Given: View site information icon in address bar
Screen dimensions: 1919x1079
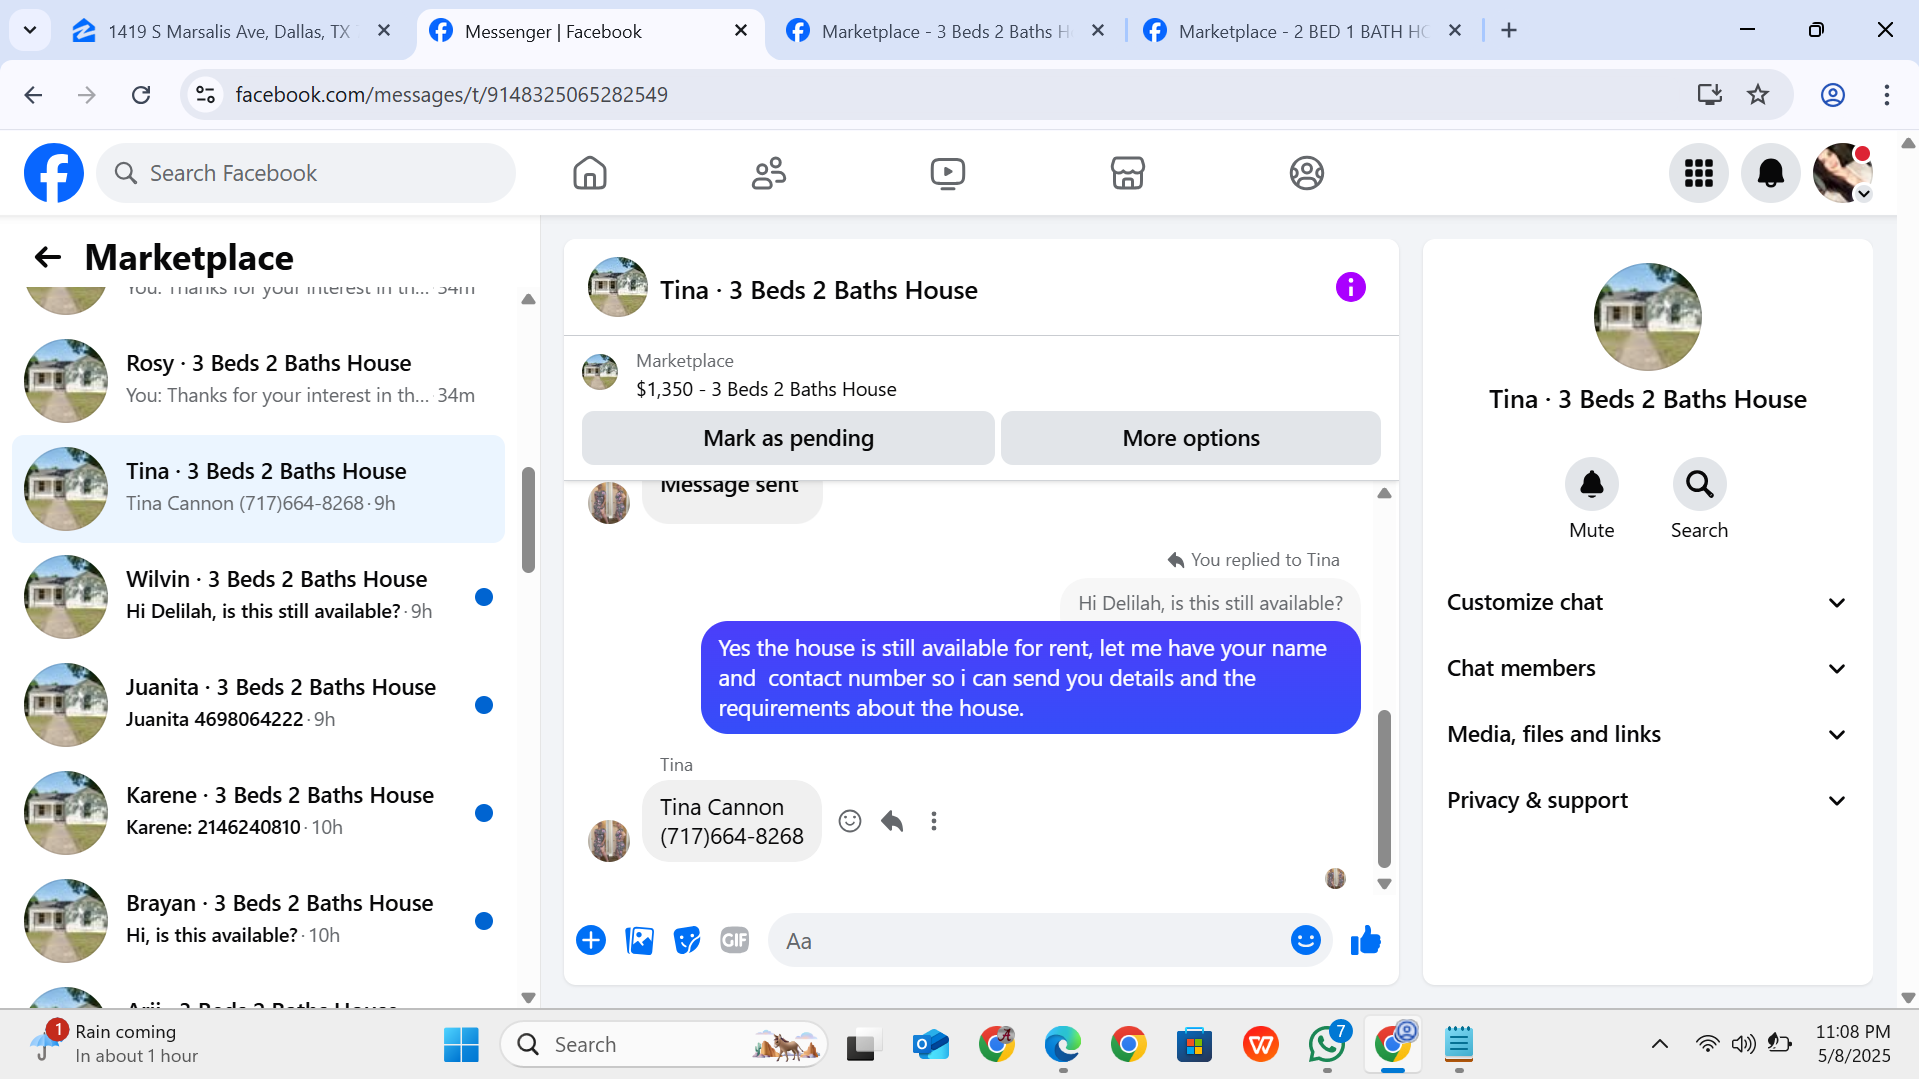Looking at the screenshot, I should click(206, 94).
